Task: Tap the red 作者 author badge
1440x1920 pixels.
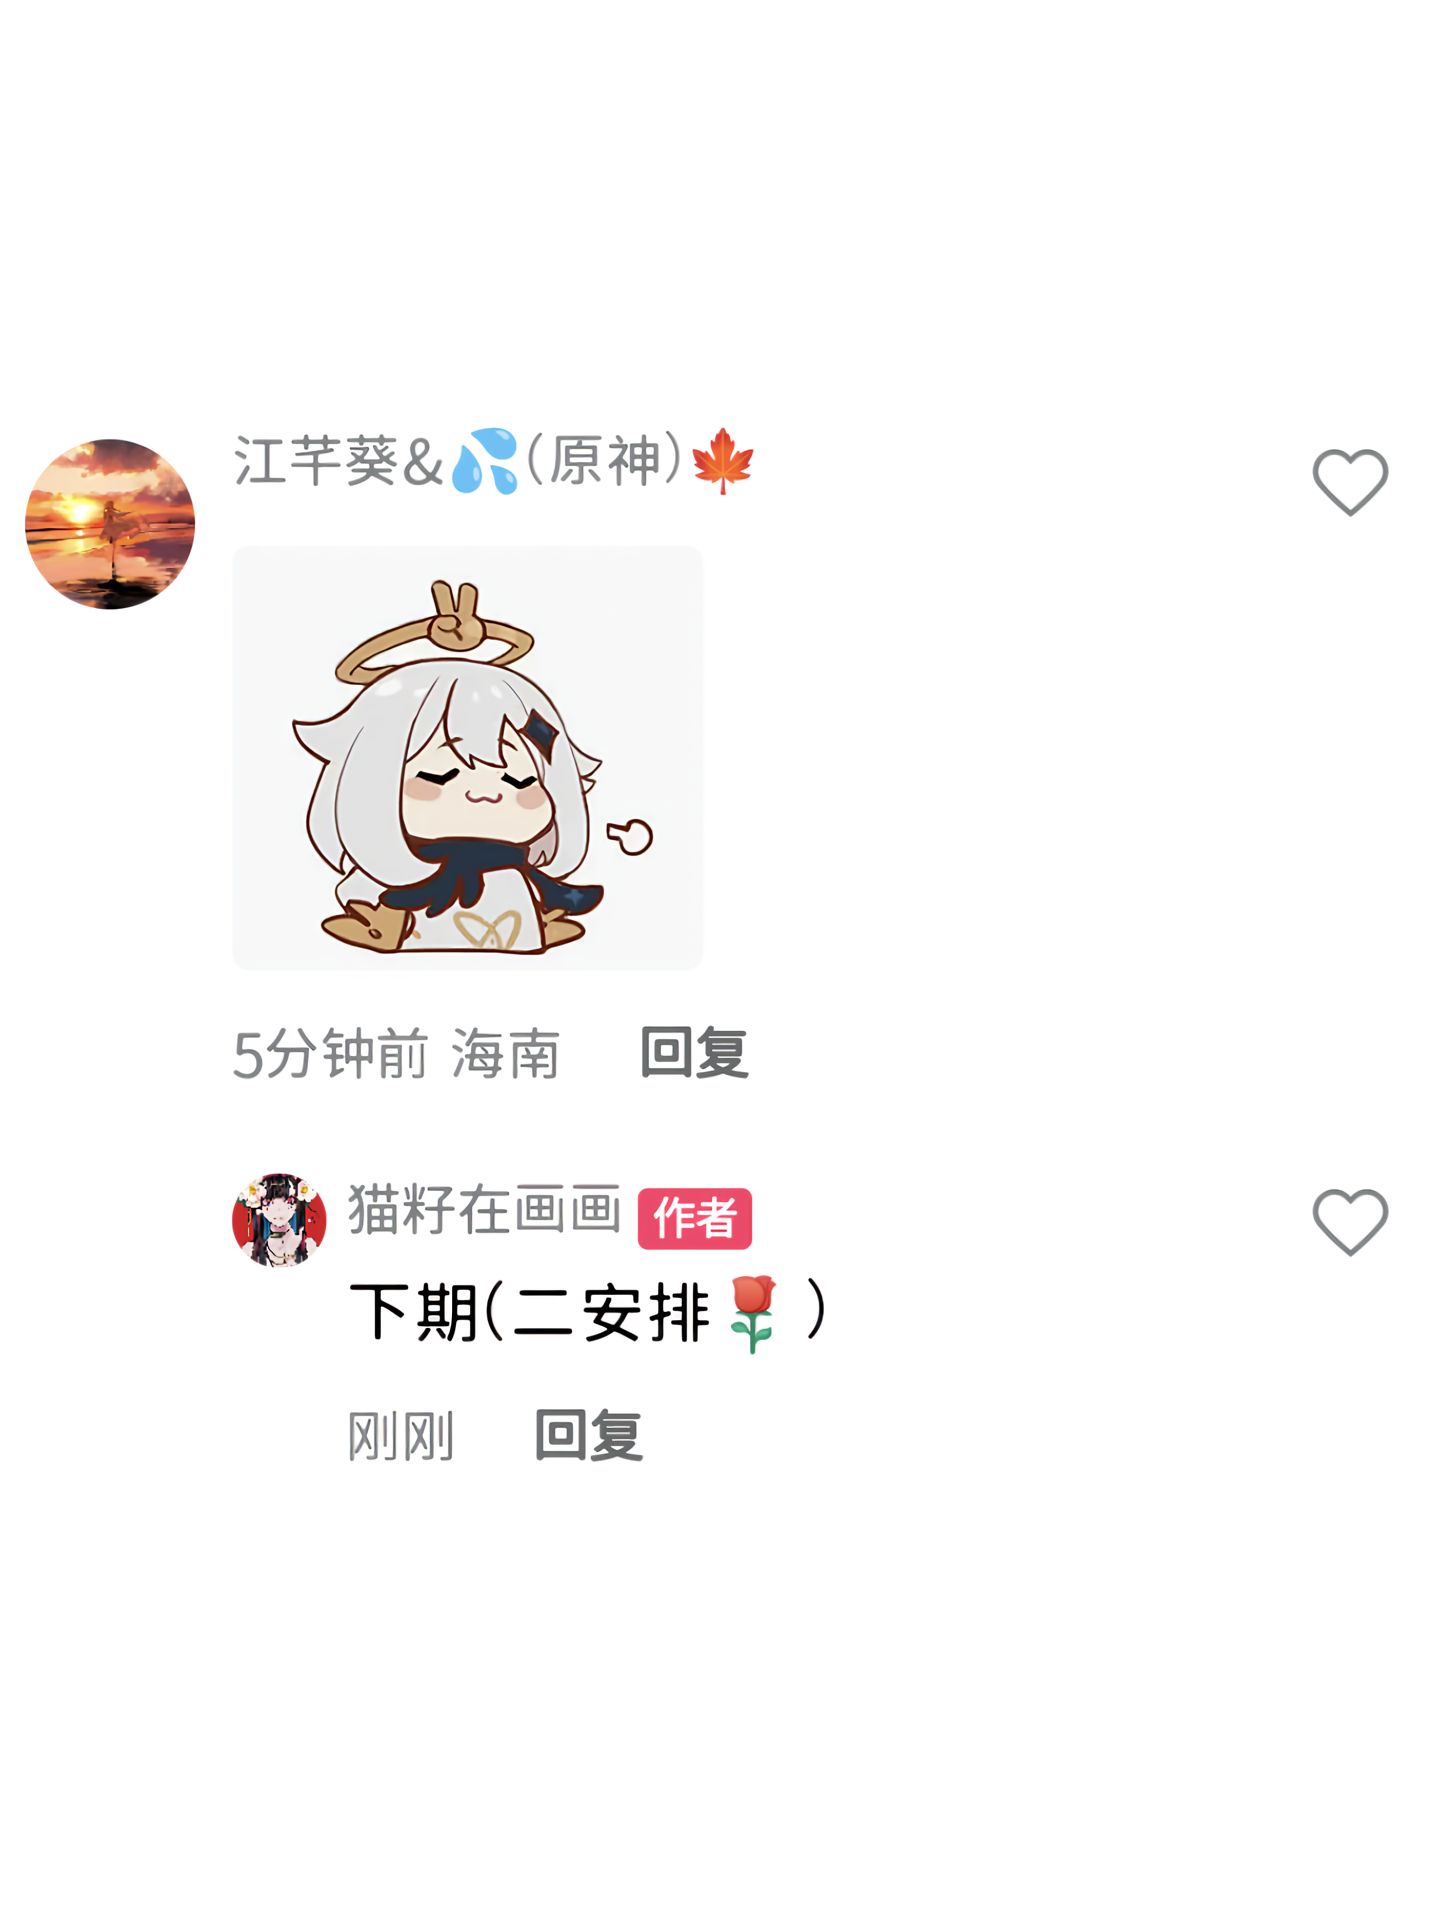Action: click(x=695, y=1218)
